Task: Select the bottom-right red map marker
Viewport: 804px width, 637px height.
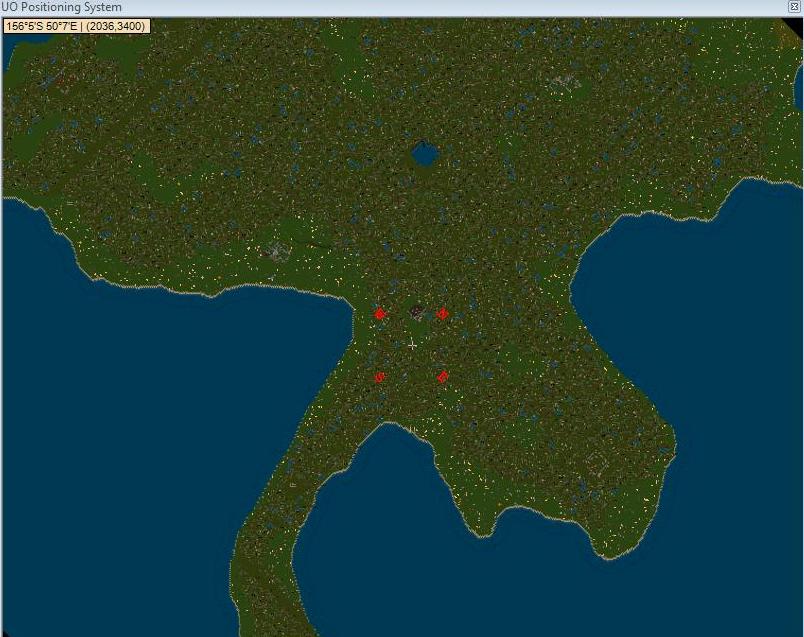Action: (442, 377)
